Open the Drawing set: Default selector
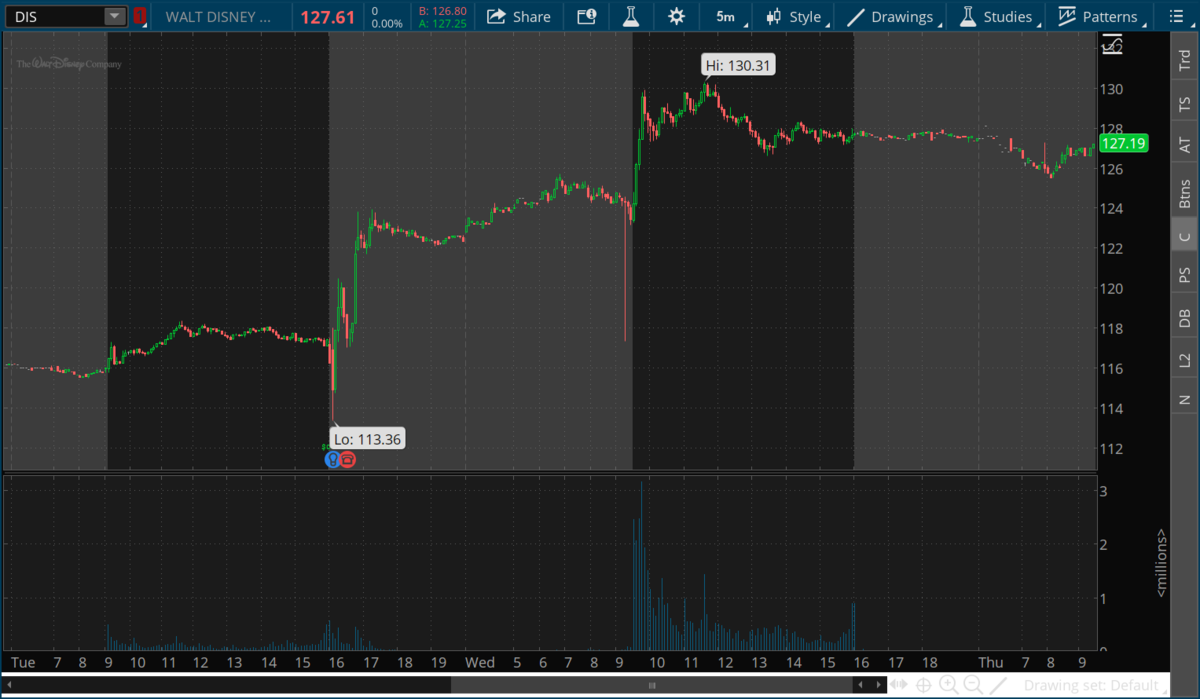Viewport: 1200px width, 699px height. [1093, 685]
